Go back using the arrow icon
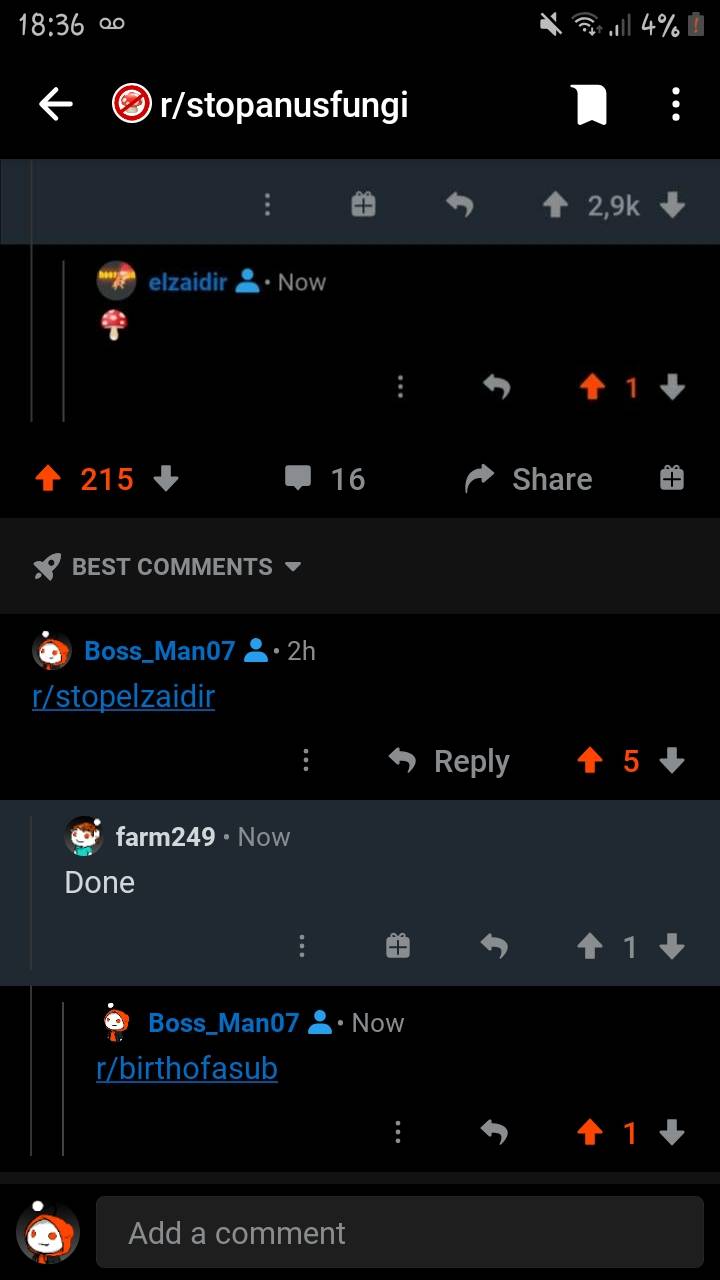 (56, 104)
